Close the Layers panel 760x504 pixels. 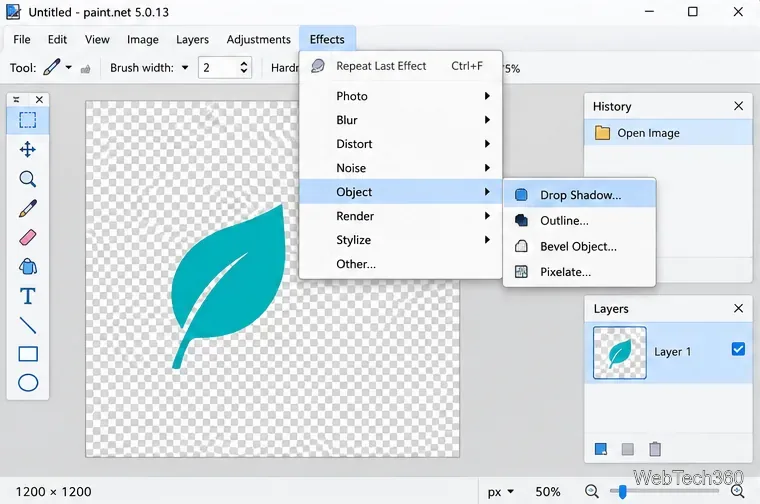[x=738, y=308]
